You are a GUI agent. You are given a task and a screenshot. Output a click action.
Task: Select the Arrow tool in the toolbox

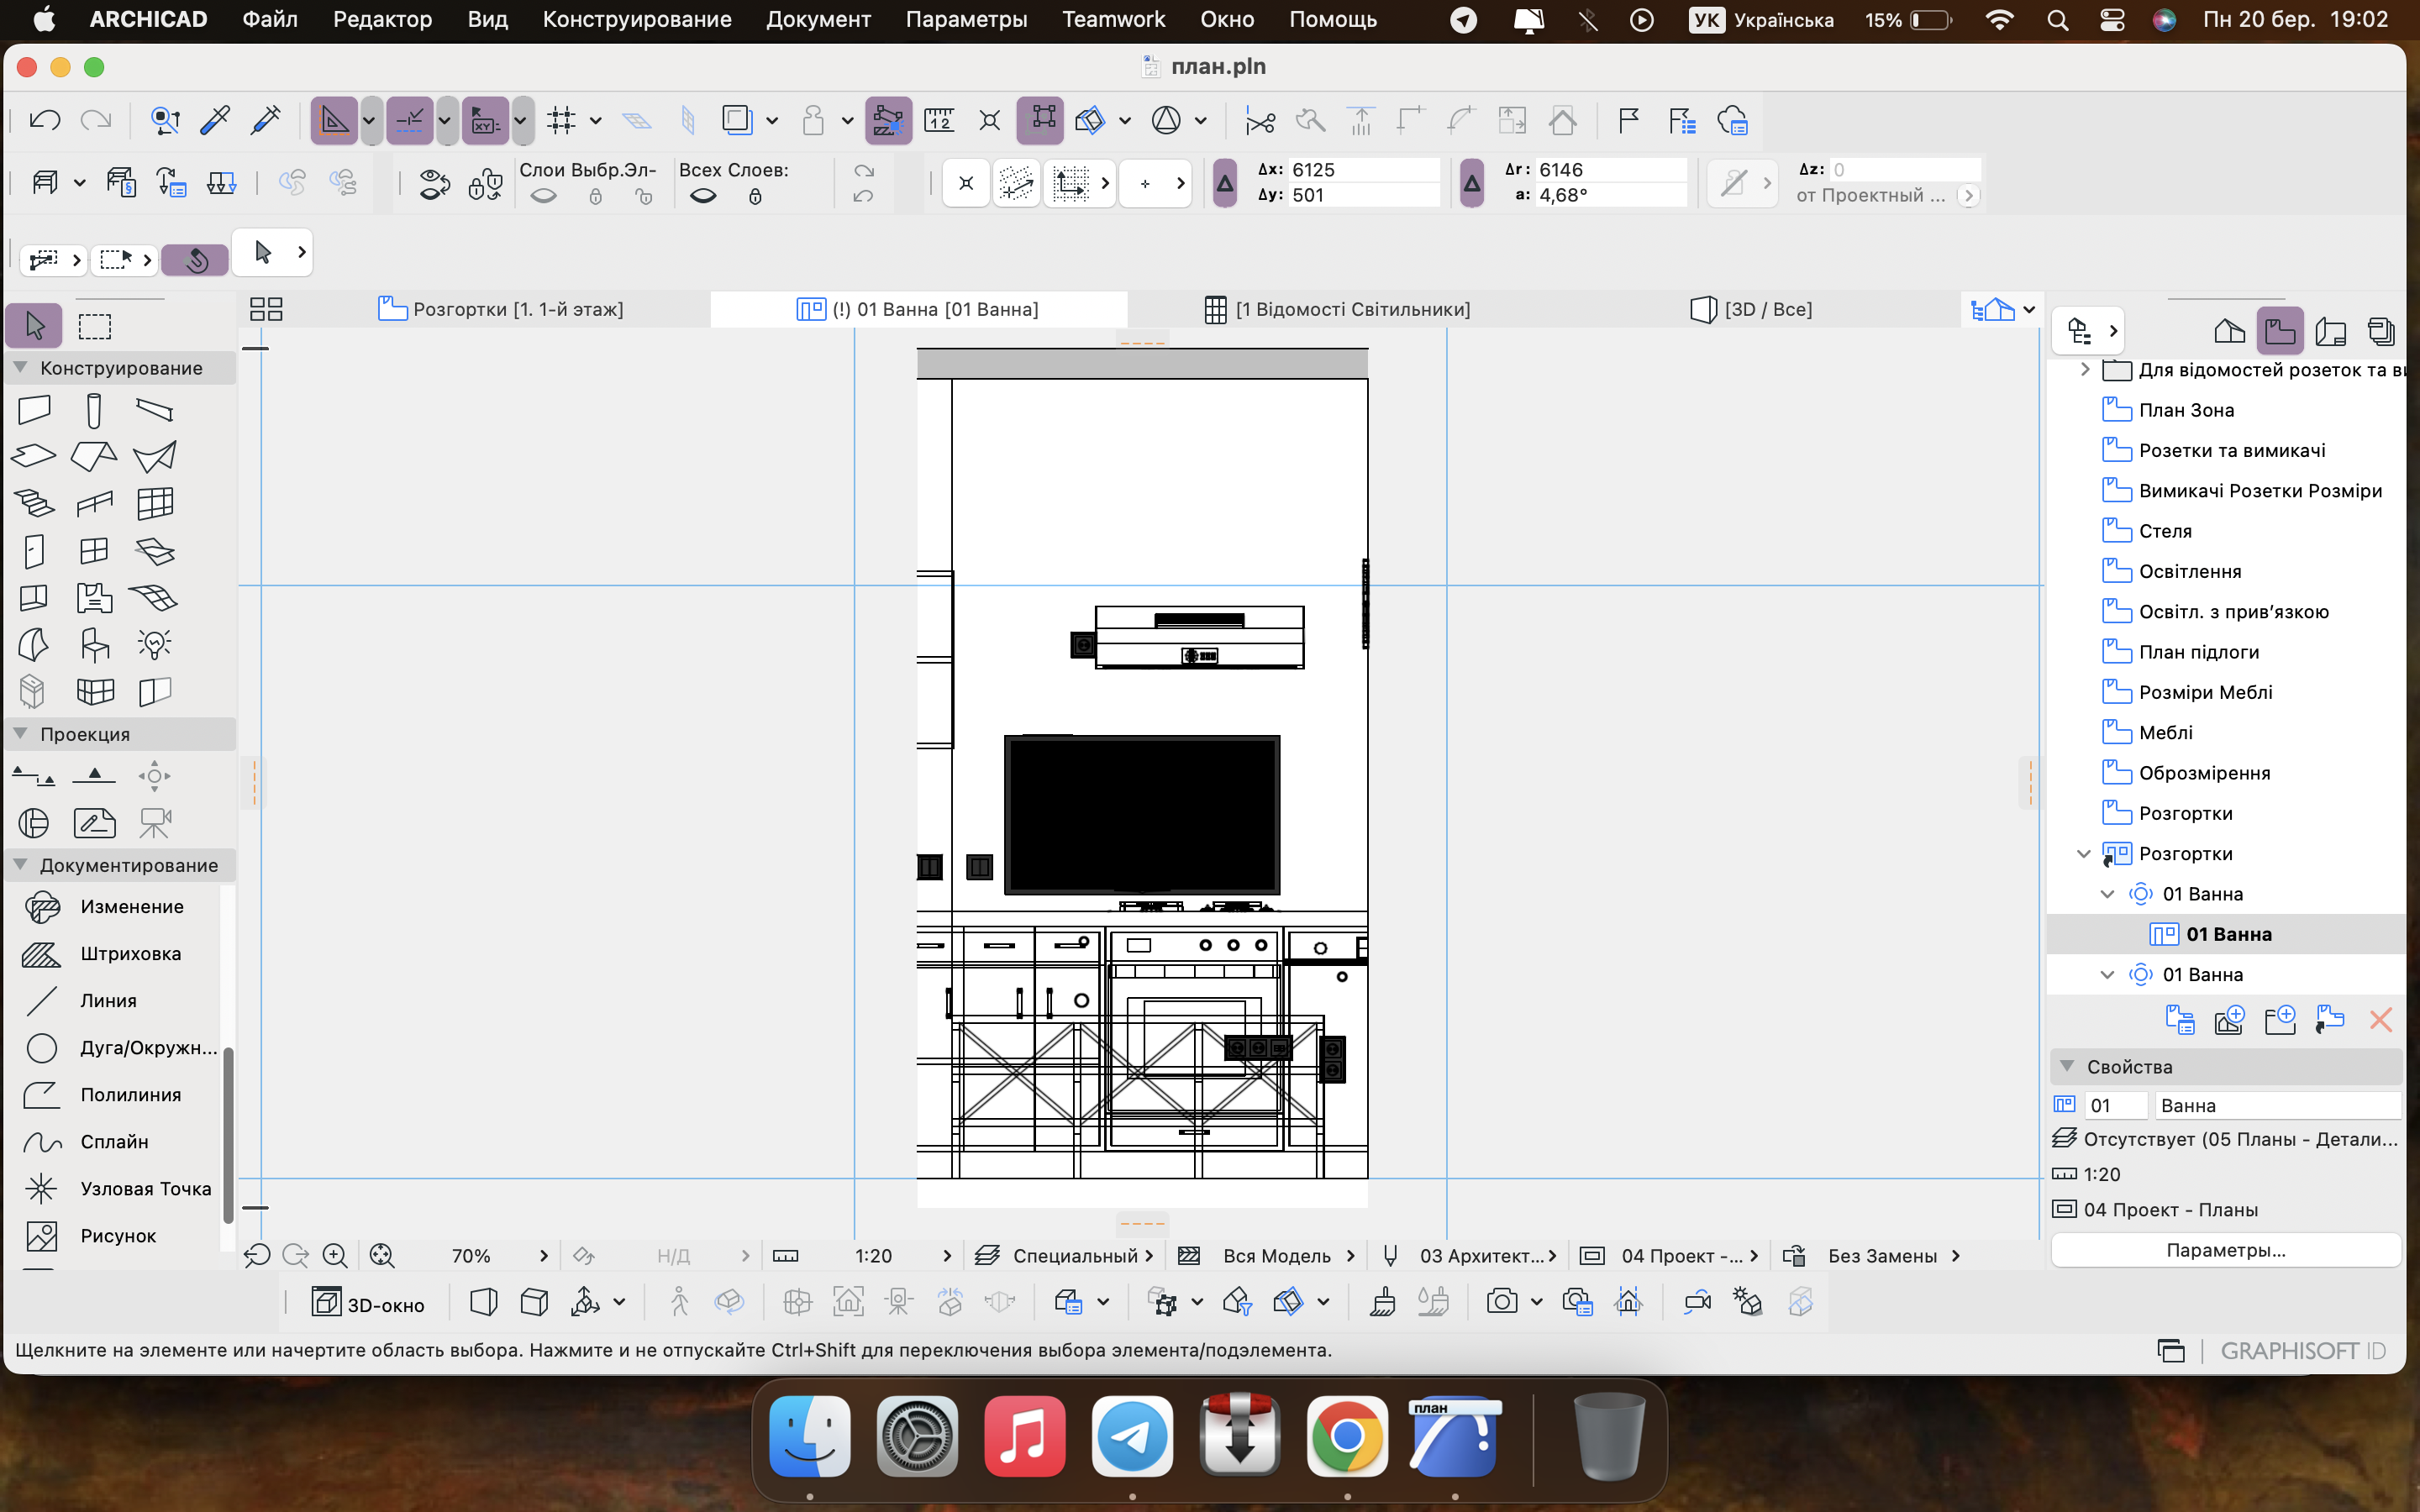point(35,325)
